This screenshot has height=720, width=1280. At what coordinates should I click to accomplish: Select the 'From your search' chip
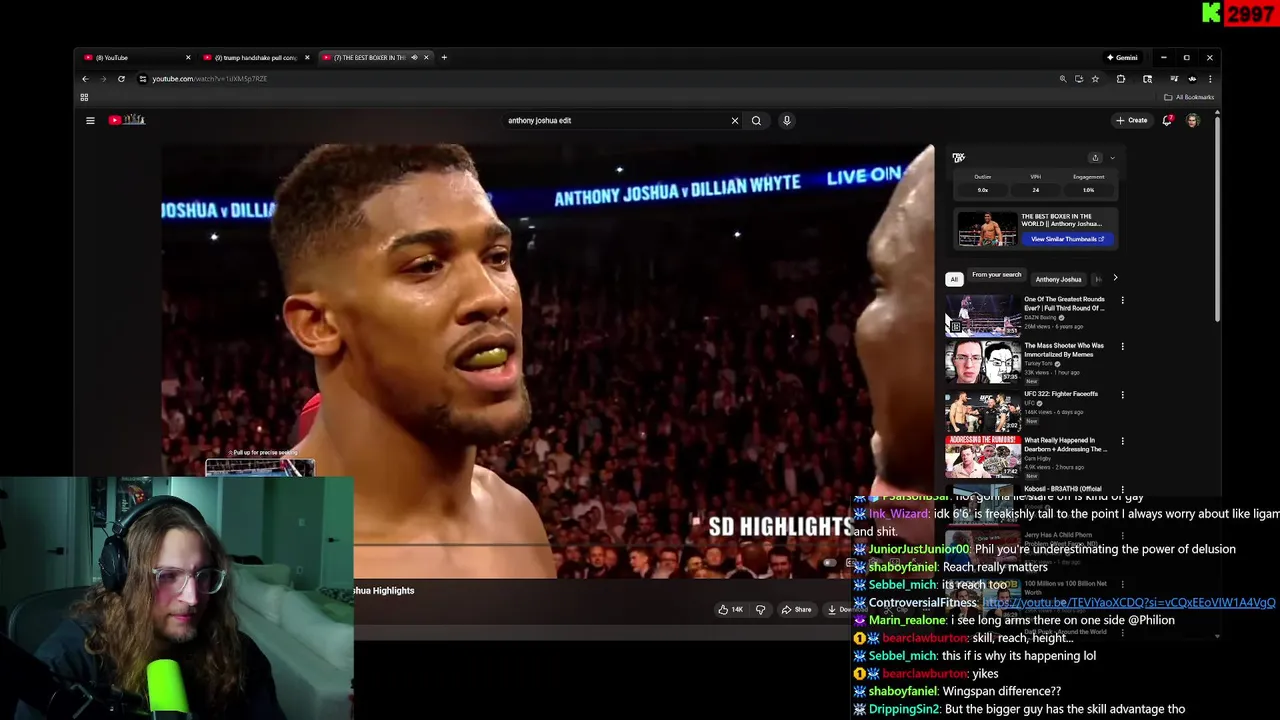[x=996, y=275]
